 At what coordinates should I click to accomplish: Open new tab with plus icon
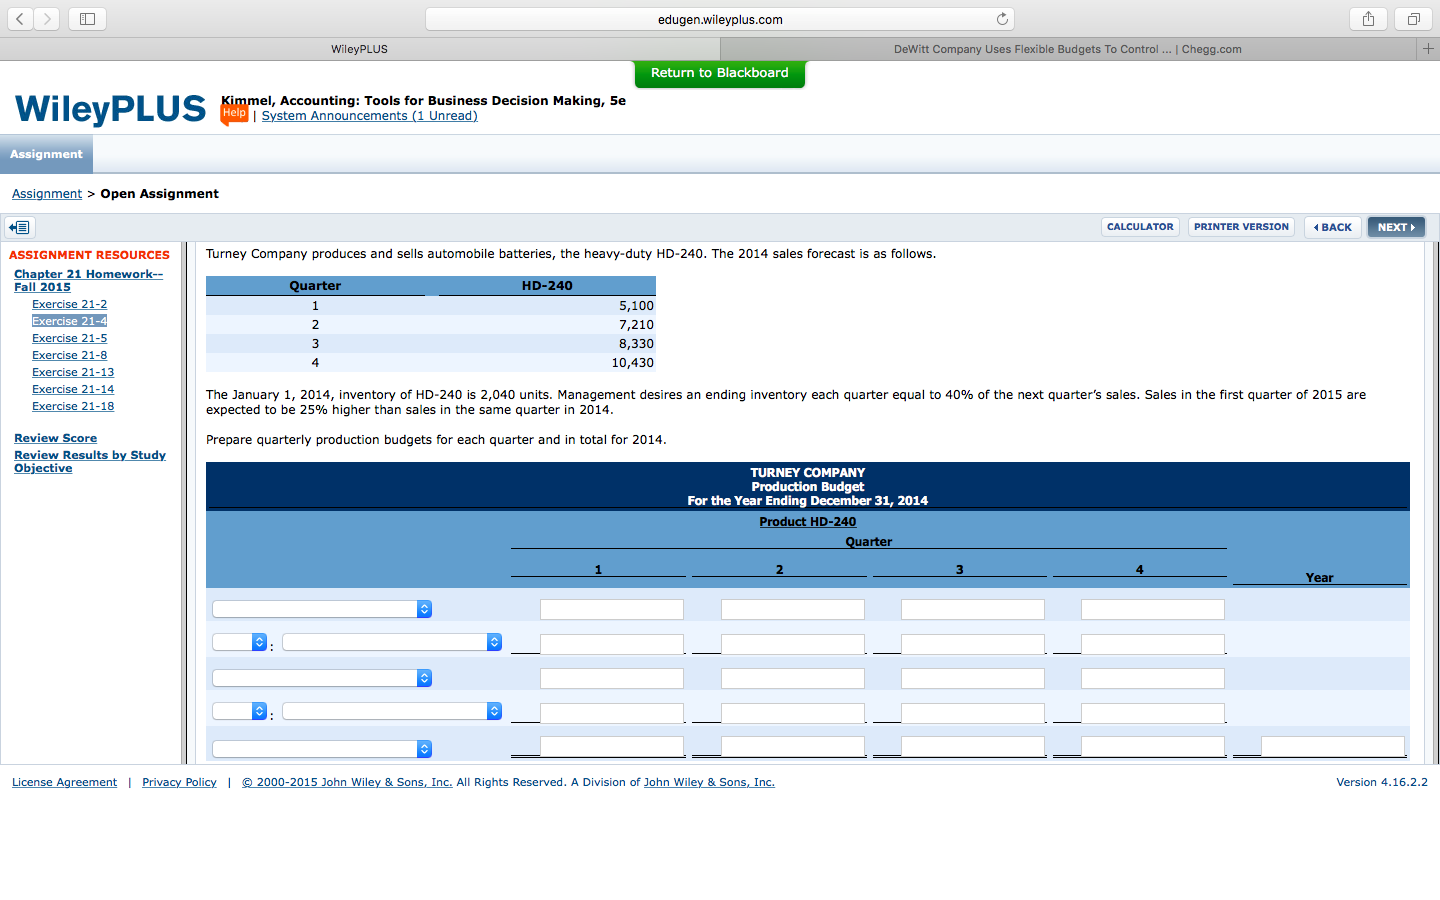[x=1428, y=48]
